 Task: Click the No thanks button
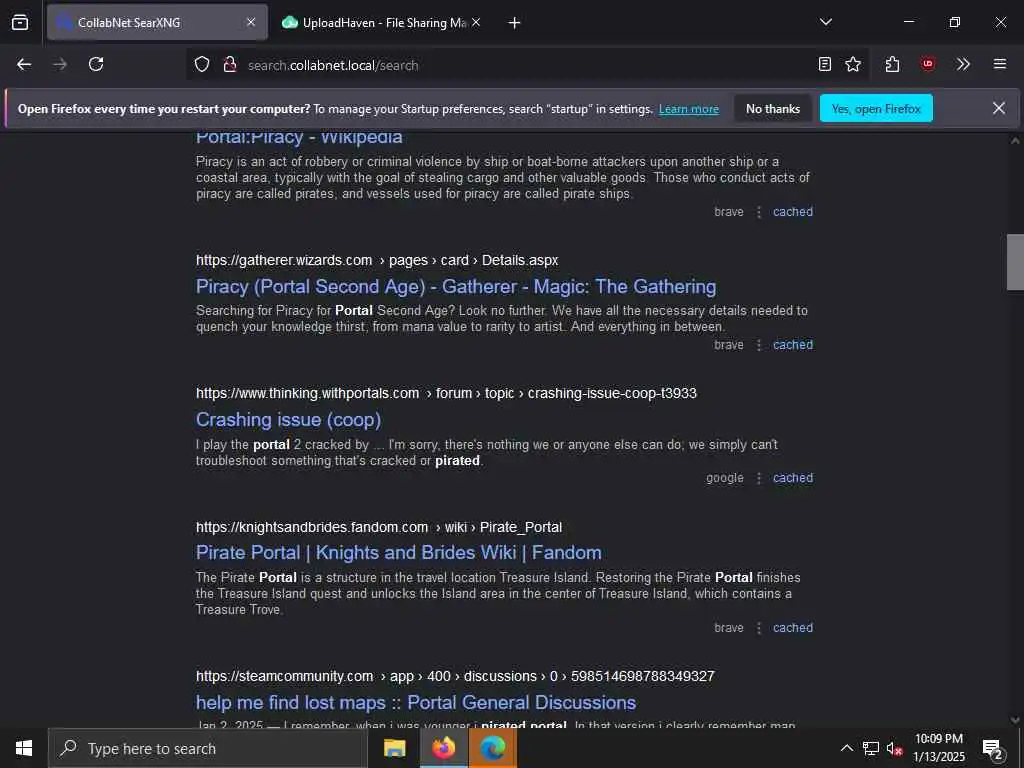coord(773,108)
